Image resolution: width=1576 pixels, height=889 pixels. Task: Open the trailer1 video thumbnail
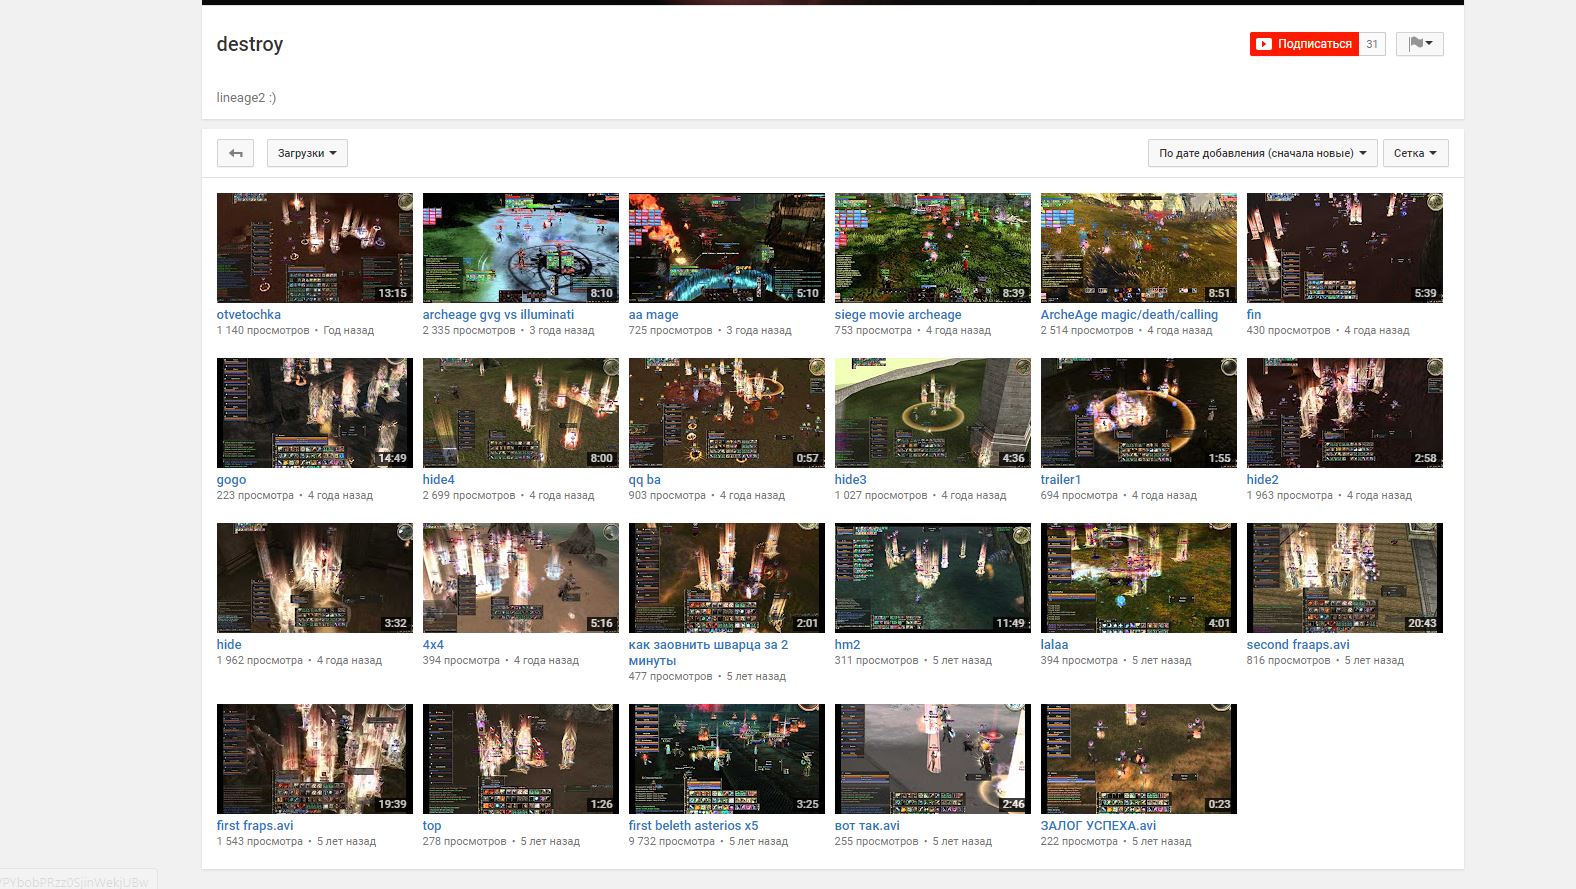tap(1139, 413)
